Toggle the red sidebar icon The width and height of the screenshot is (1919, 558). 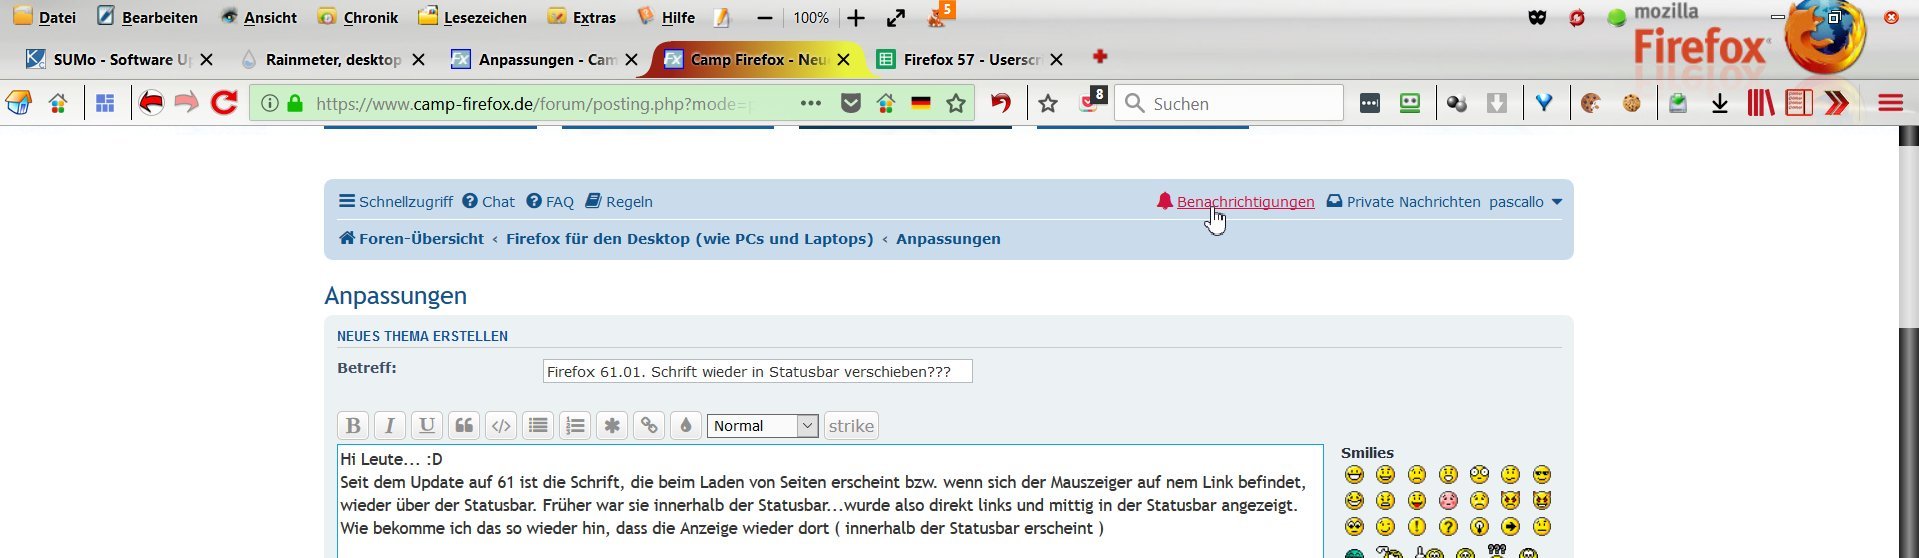pos(1799,103)
